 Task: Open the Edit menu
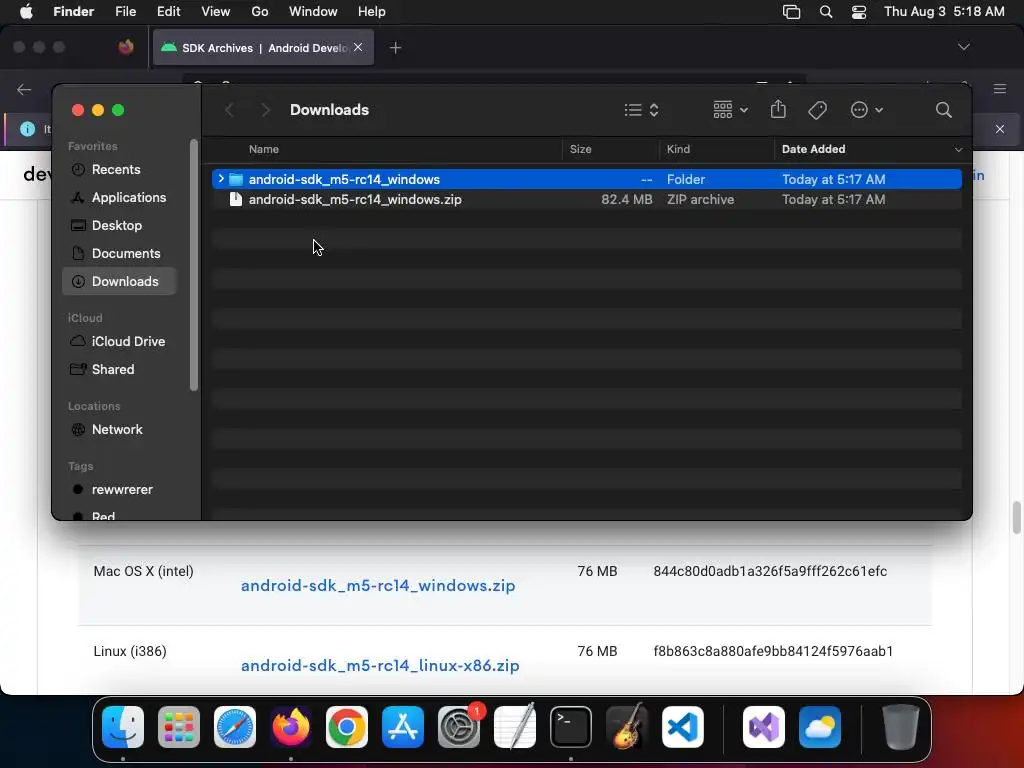click(x=168, y=12)
